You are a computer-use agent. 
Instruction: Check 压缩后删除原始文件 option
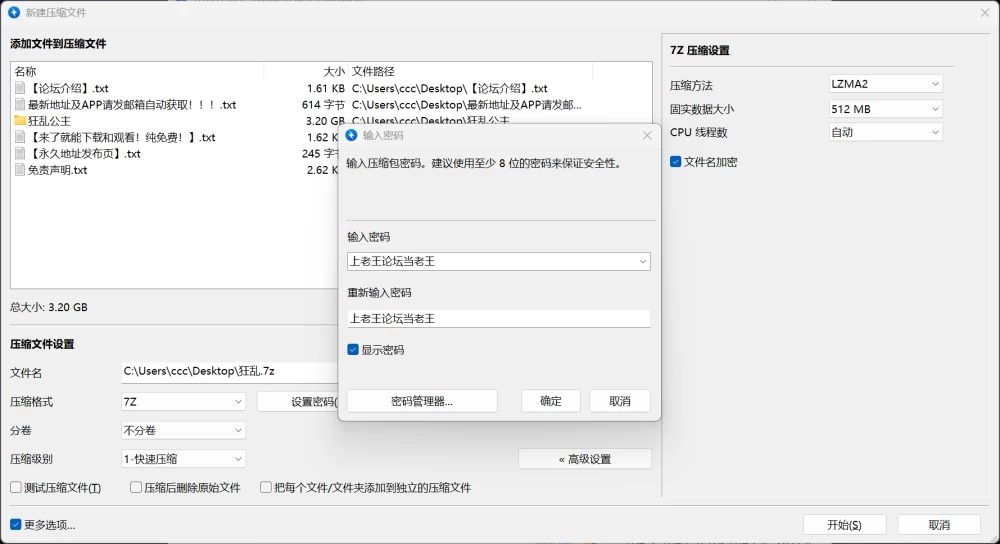[136, 487]
